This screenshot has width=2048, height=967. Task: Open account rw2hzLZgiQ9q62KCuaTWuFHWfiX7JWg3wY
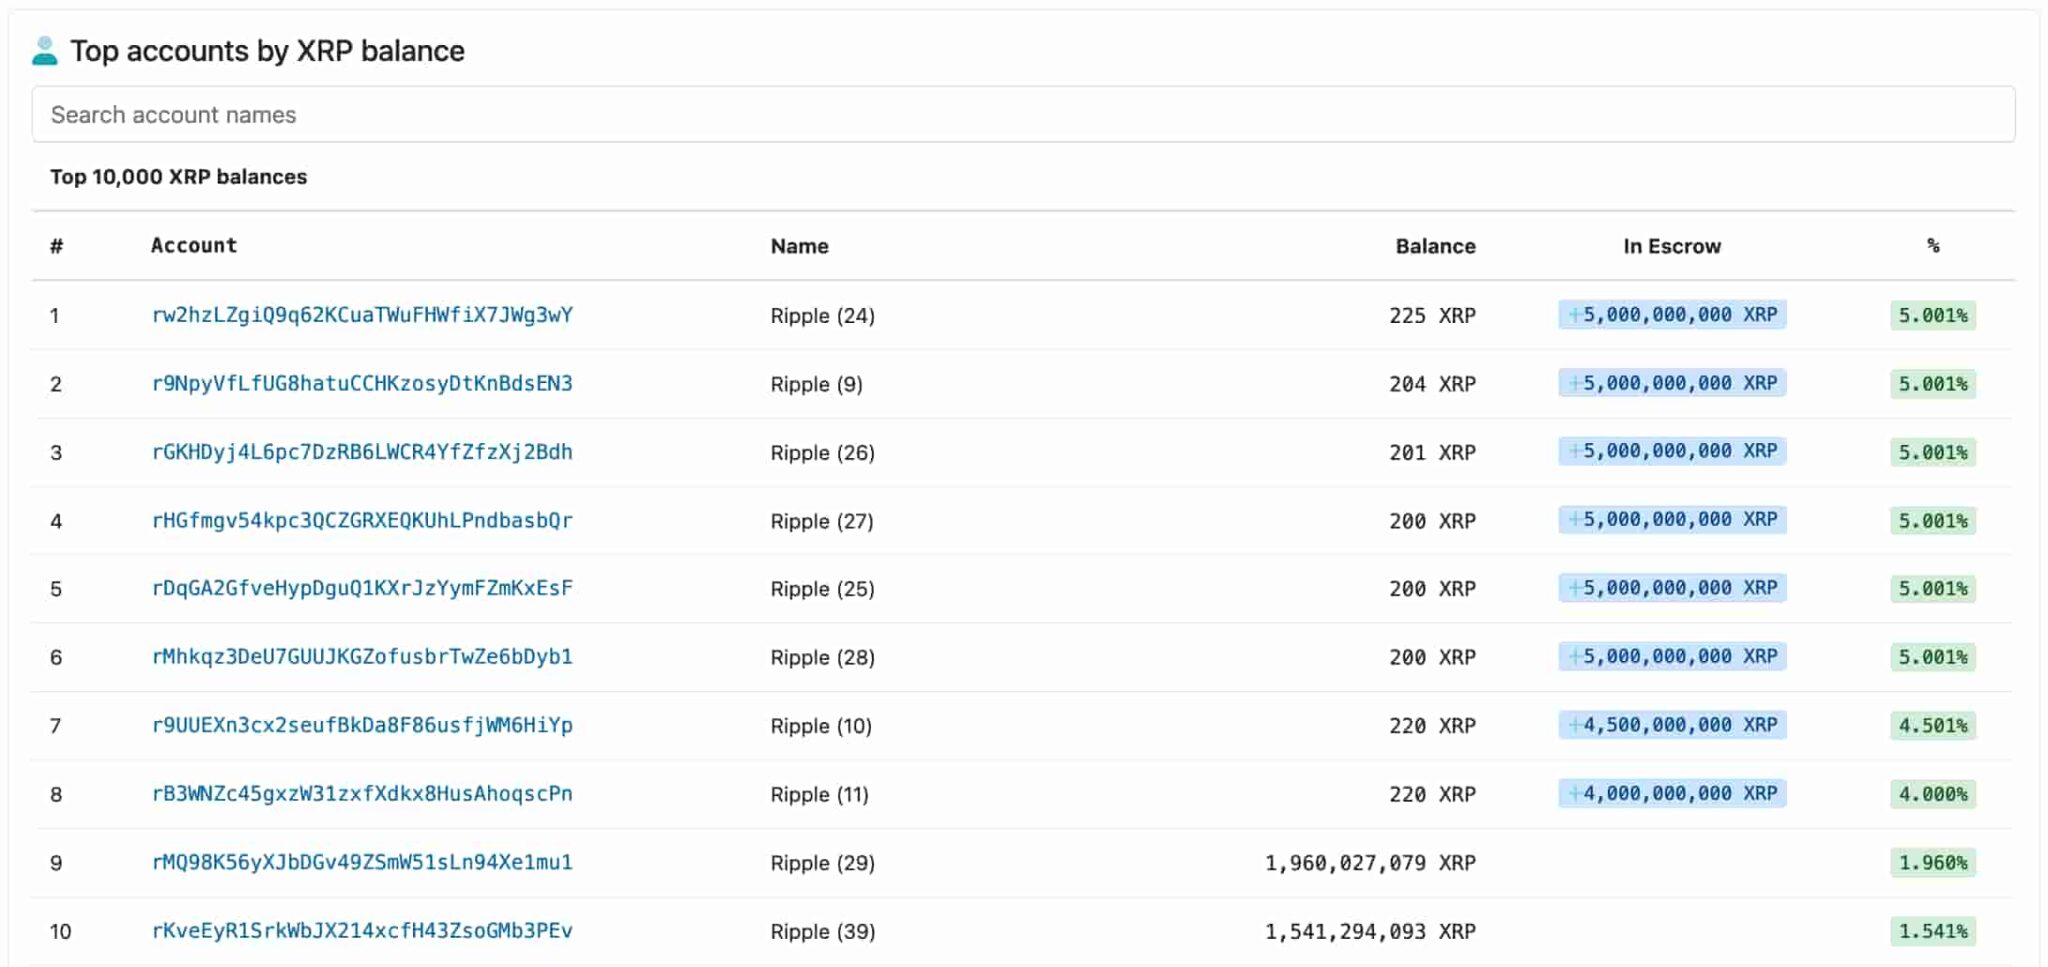[x=362, y=314]
